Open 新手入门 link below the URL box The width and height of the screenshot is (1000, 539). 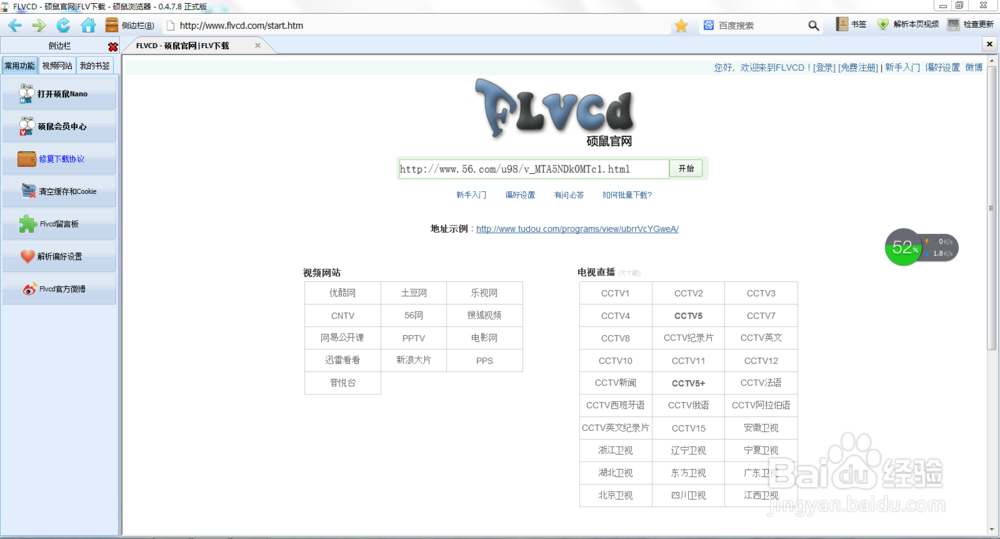471,195
